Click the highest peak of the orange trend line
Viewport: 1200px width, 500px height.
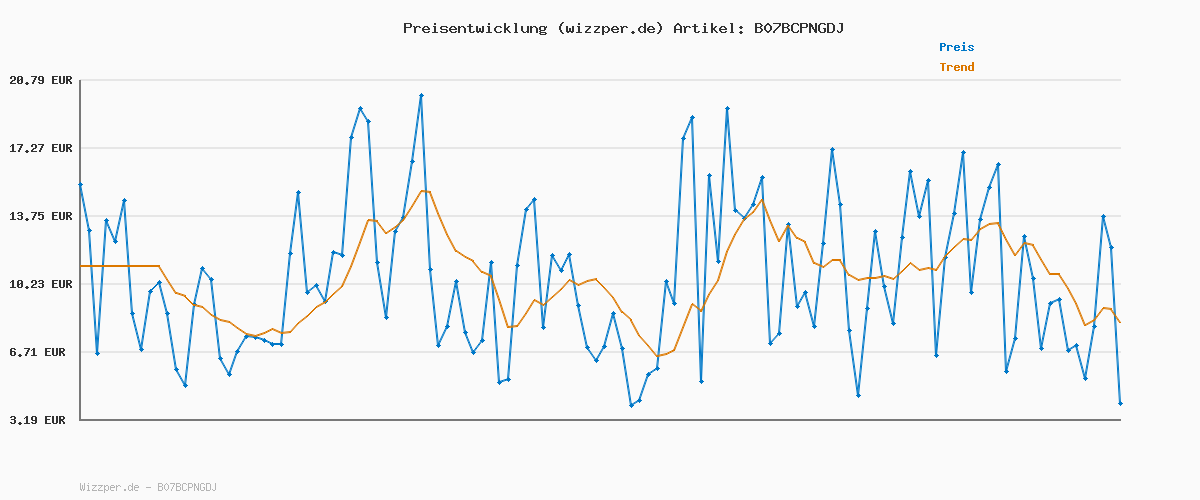tap(424, 191)
